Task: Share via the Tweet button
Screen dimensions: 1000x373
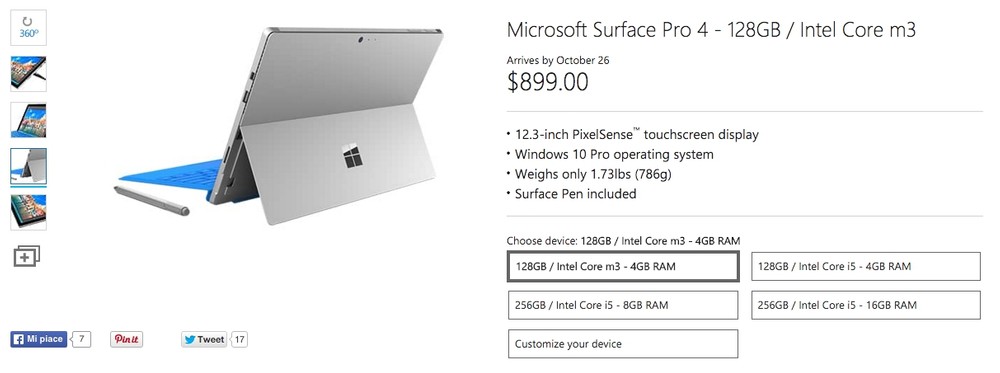Action: (x=205, y=339)
